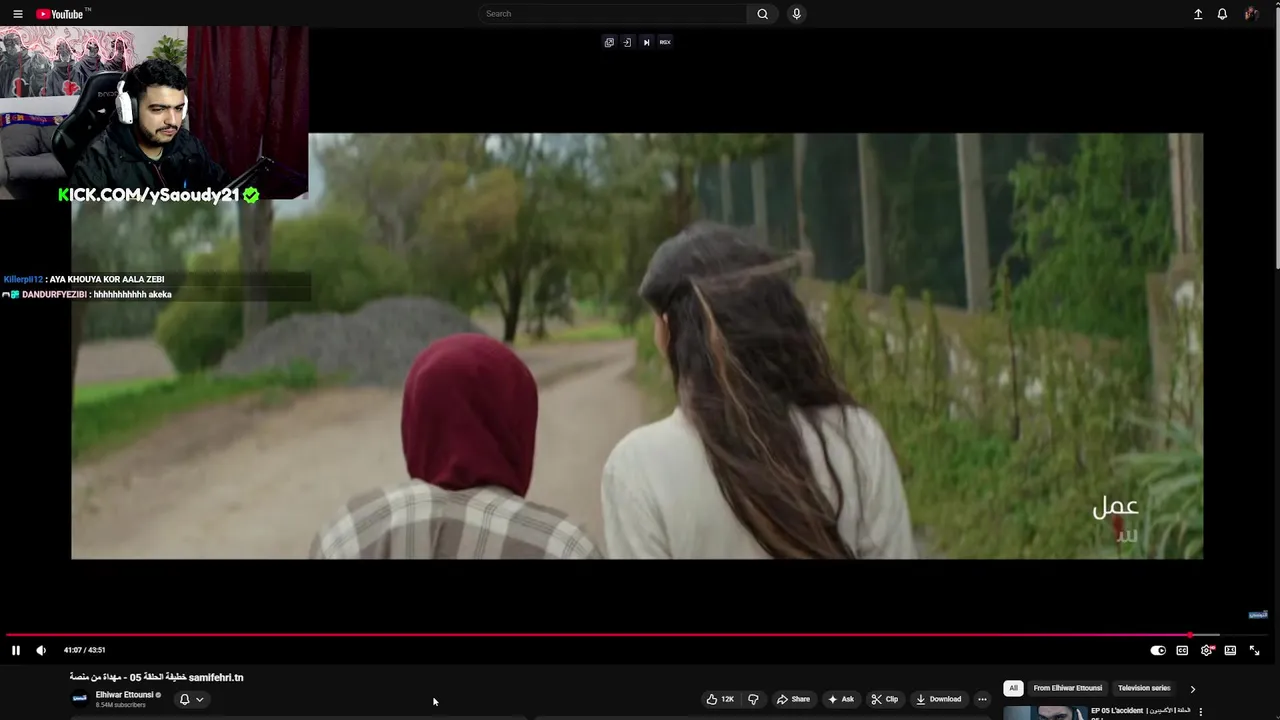The height and width of the screenshot is (720, 1280).
Task: Click the Ask button
Action: tap(840, 699)
